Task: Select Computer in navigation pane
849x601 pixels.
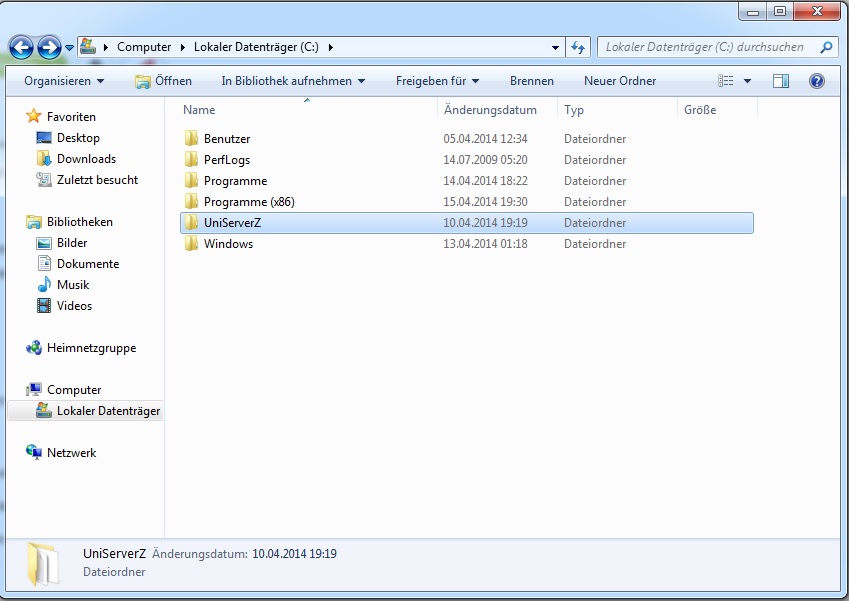Action: click(x=74, y=390)
